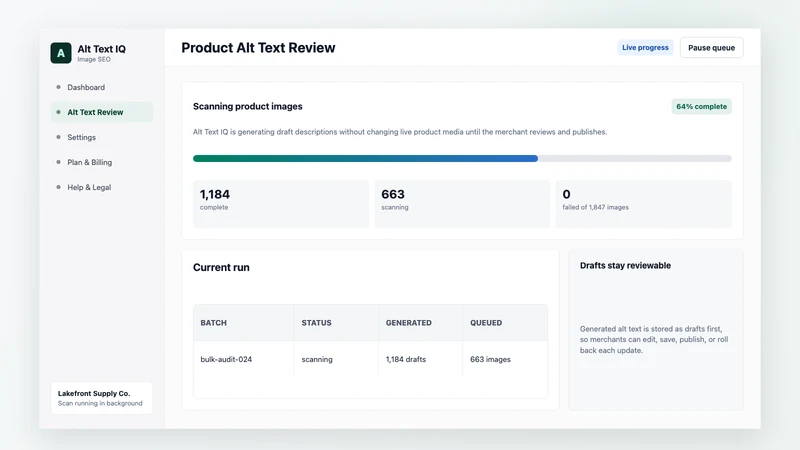The width and height of the screenshot is (800, 450).
Task: Click the BATCH column header
Action: point(244,323)
